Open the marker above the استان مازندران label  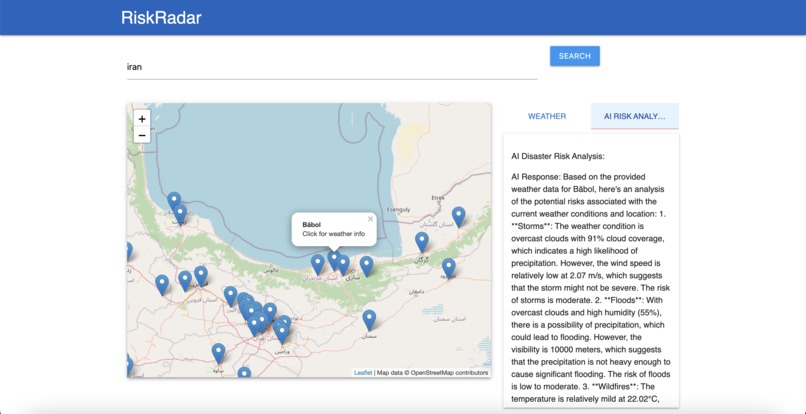[318, 264]
